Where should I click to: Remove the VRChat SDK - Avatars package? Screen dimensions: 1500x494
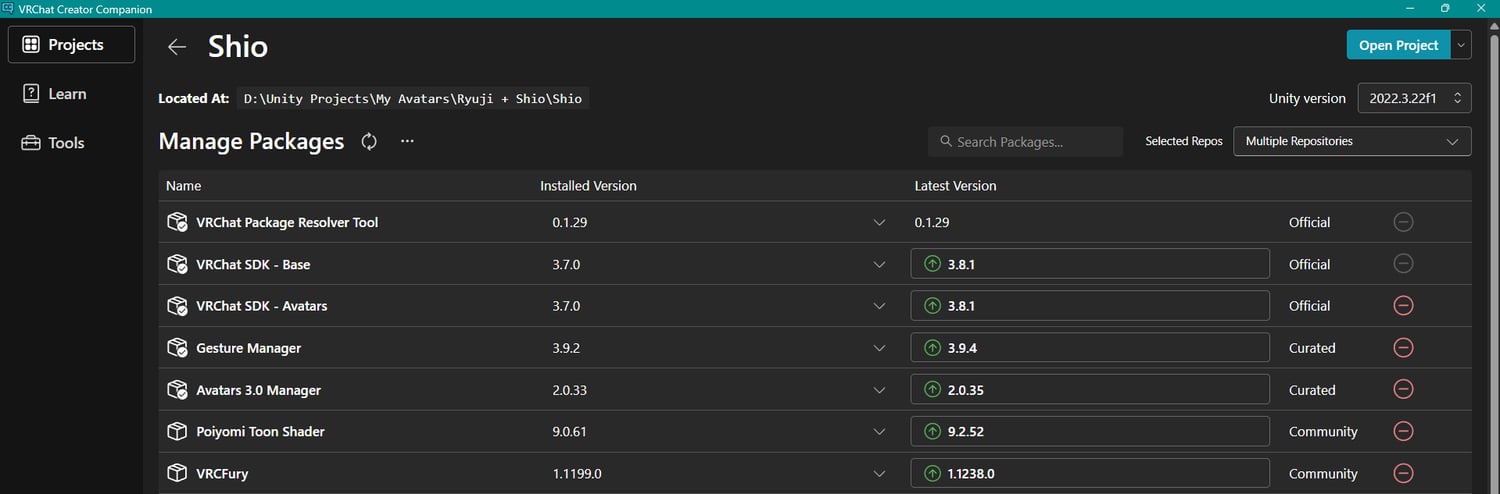1403,306
